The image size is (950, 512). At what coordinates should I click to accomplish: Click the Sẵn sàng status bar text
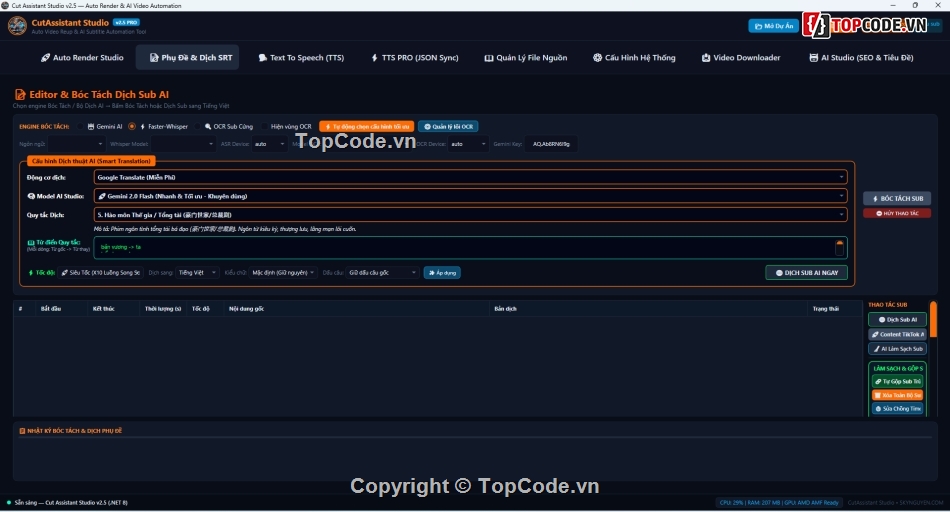pyautogui.click(x=71, y=503)
